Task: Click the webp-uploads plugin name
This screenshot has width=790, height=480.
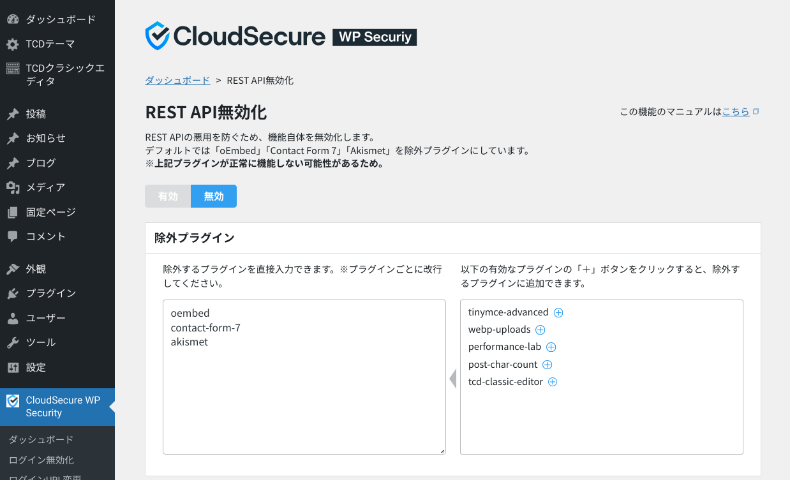Action: click(x=499, y=329)
